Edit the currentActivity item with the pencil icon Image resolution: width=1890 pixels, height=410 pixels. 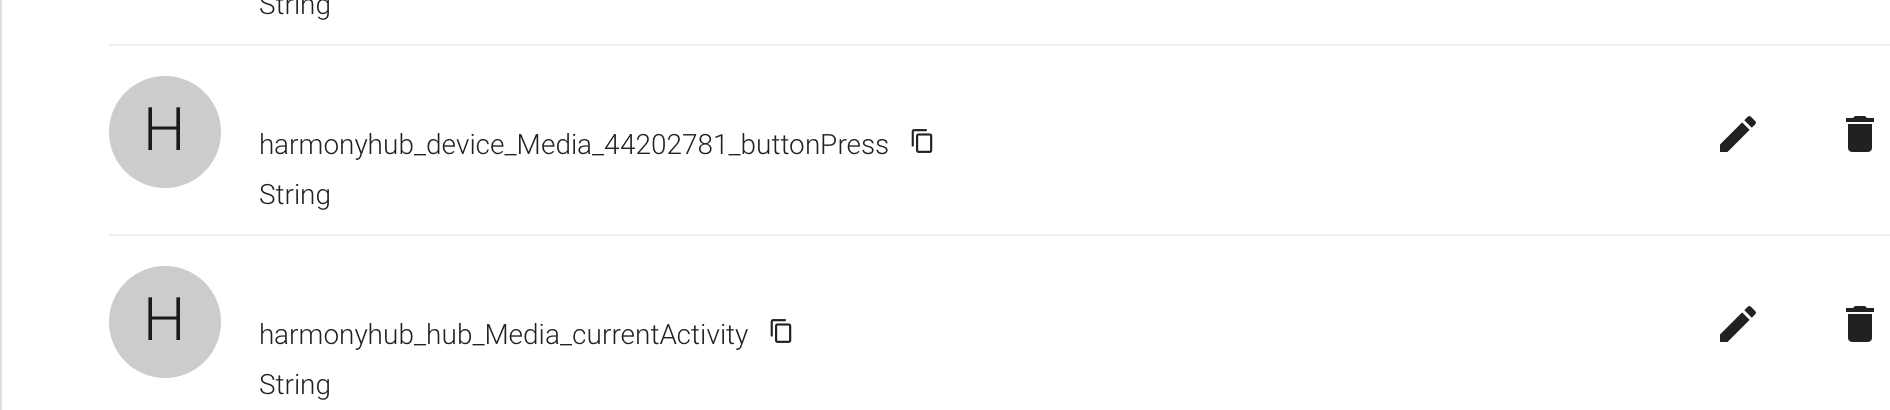click(1737, 324)
